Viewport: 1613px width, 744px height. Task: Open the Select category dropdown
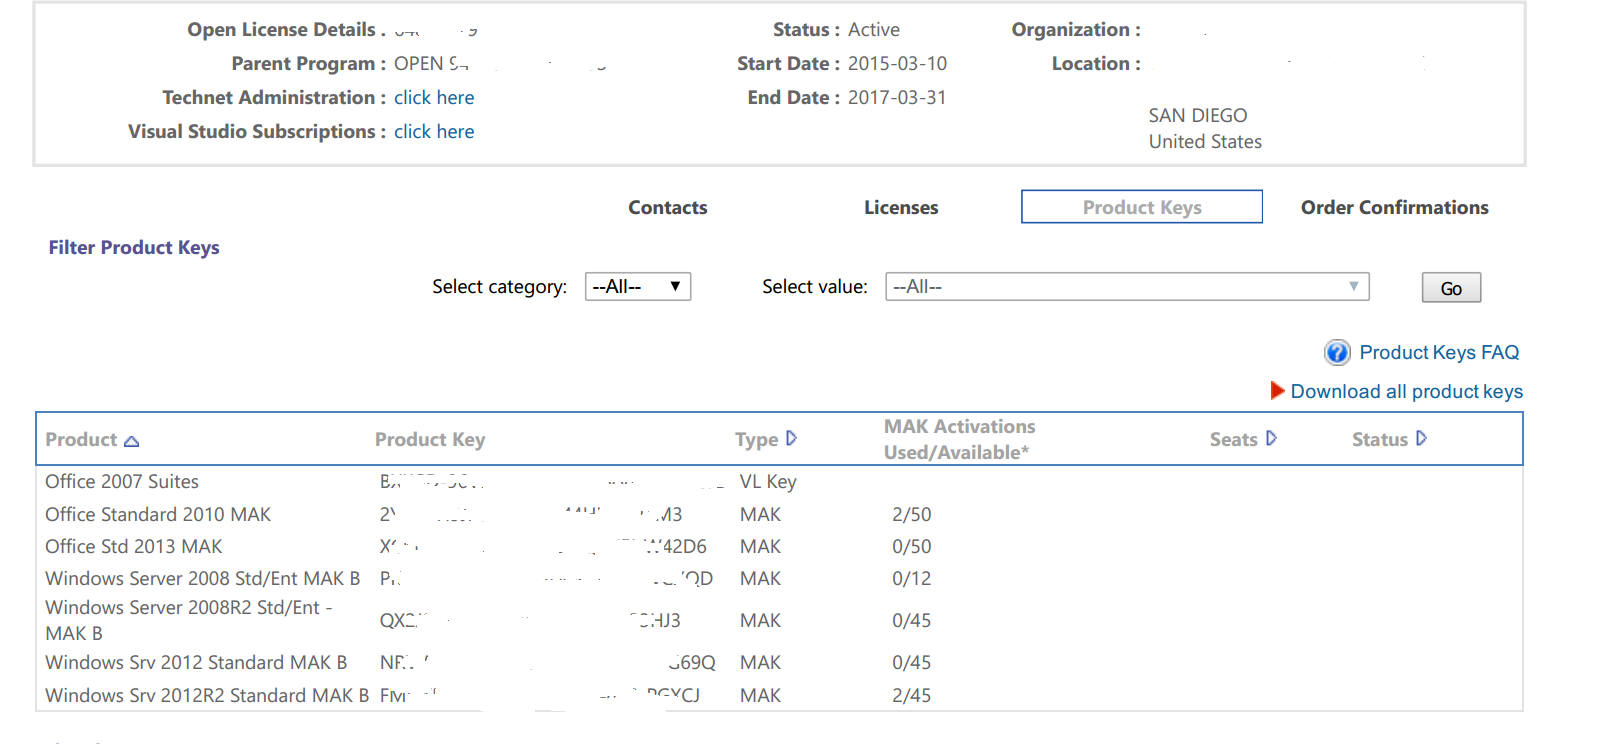click(x=638, y=286)
